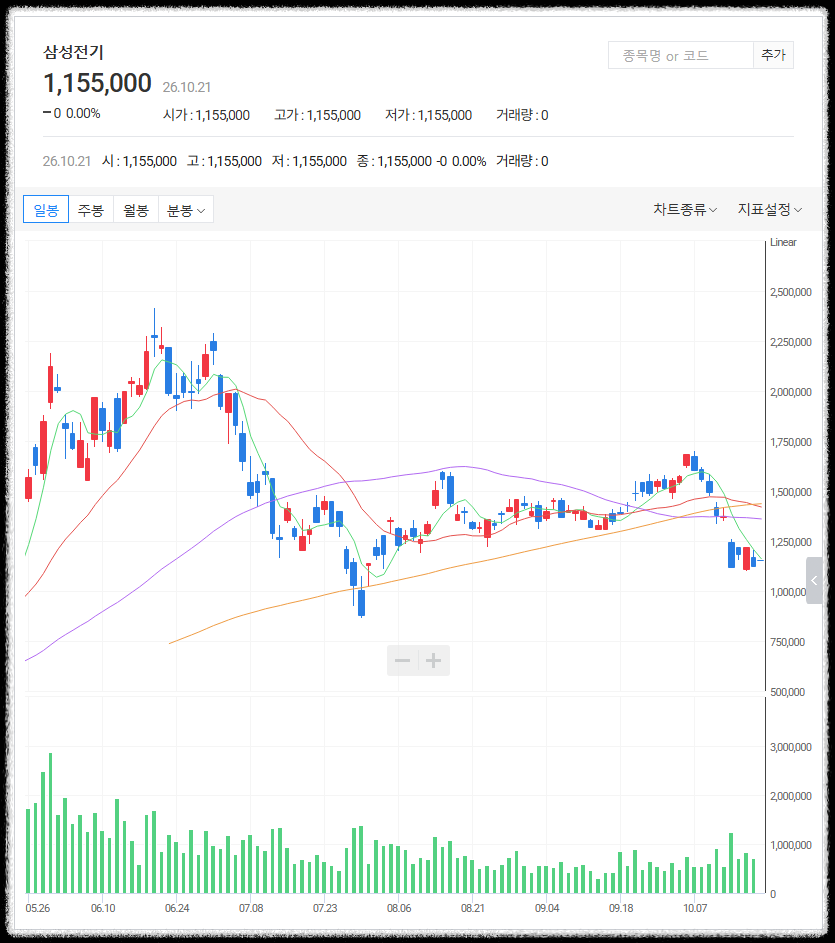This screenshot has height=943, width=835.
Task: Expand the side panel arrow handle
Action: coord(814,580)
